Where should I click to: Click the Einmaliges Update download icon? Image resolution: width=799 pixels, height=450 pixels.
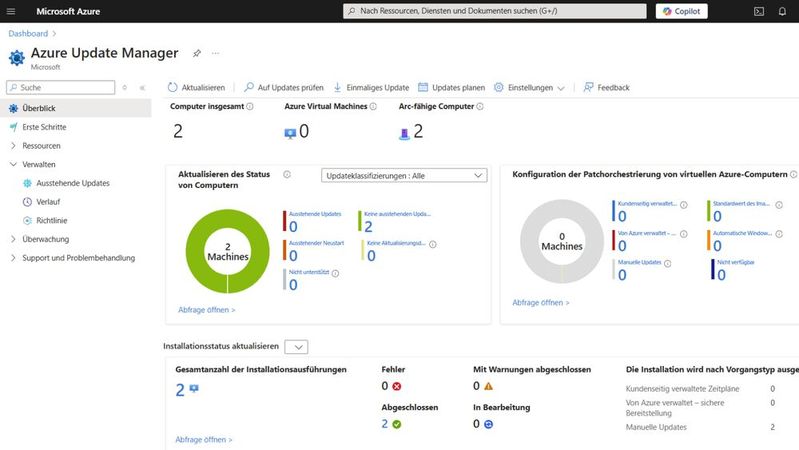[x=337, y=87]
